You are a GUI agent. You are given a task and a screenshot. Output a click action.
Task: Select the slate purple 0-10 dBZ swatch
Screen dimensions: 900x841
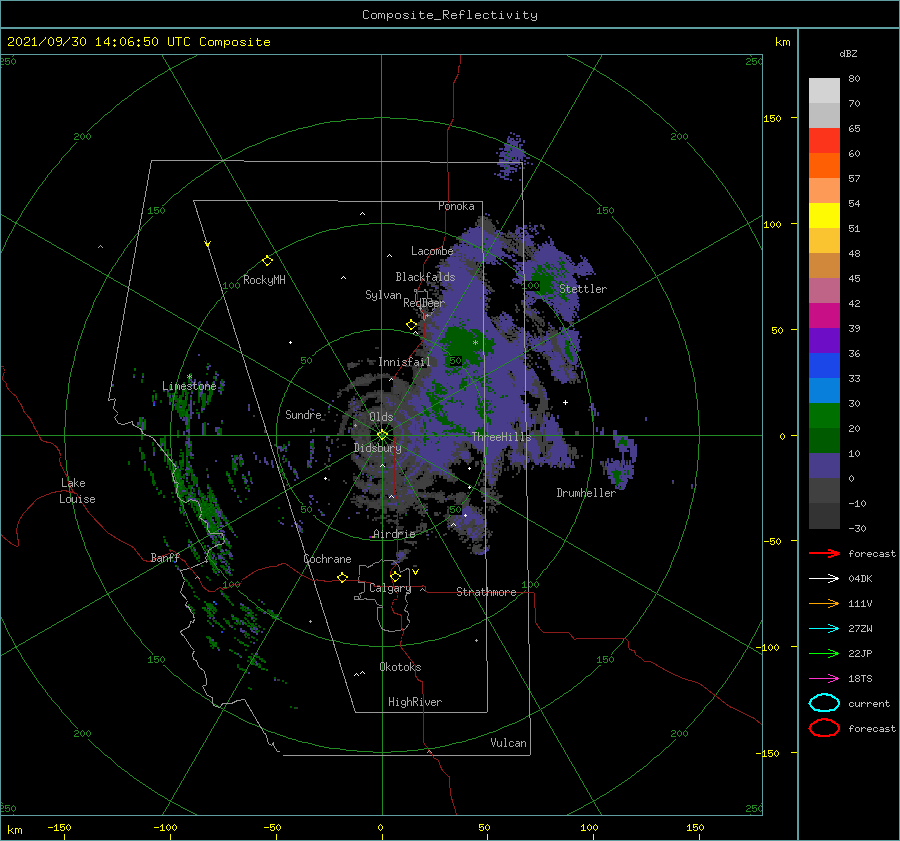click(824, 466)
